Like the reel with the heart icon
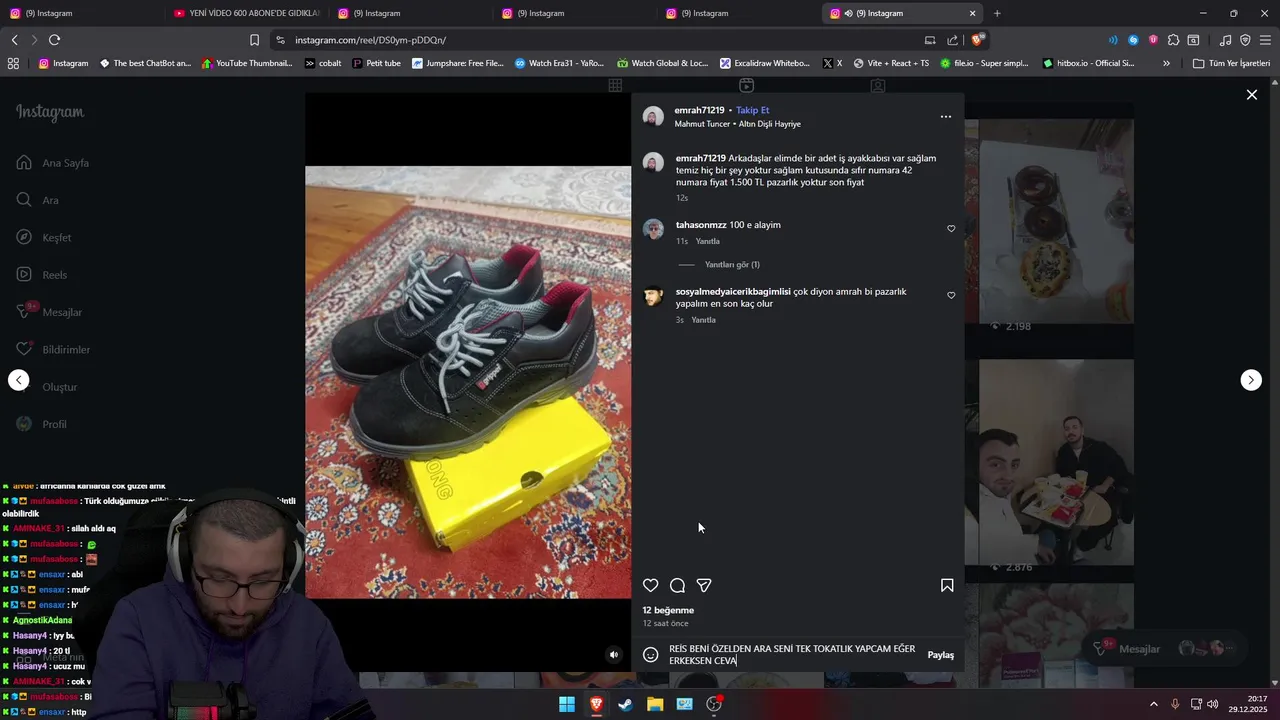The width and height of the screenshot is (1280, 720). click(651, 586)
